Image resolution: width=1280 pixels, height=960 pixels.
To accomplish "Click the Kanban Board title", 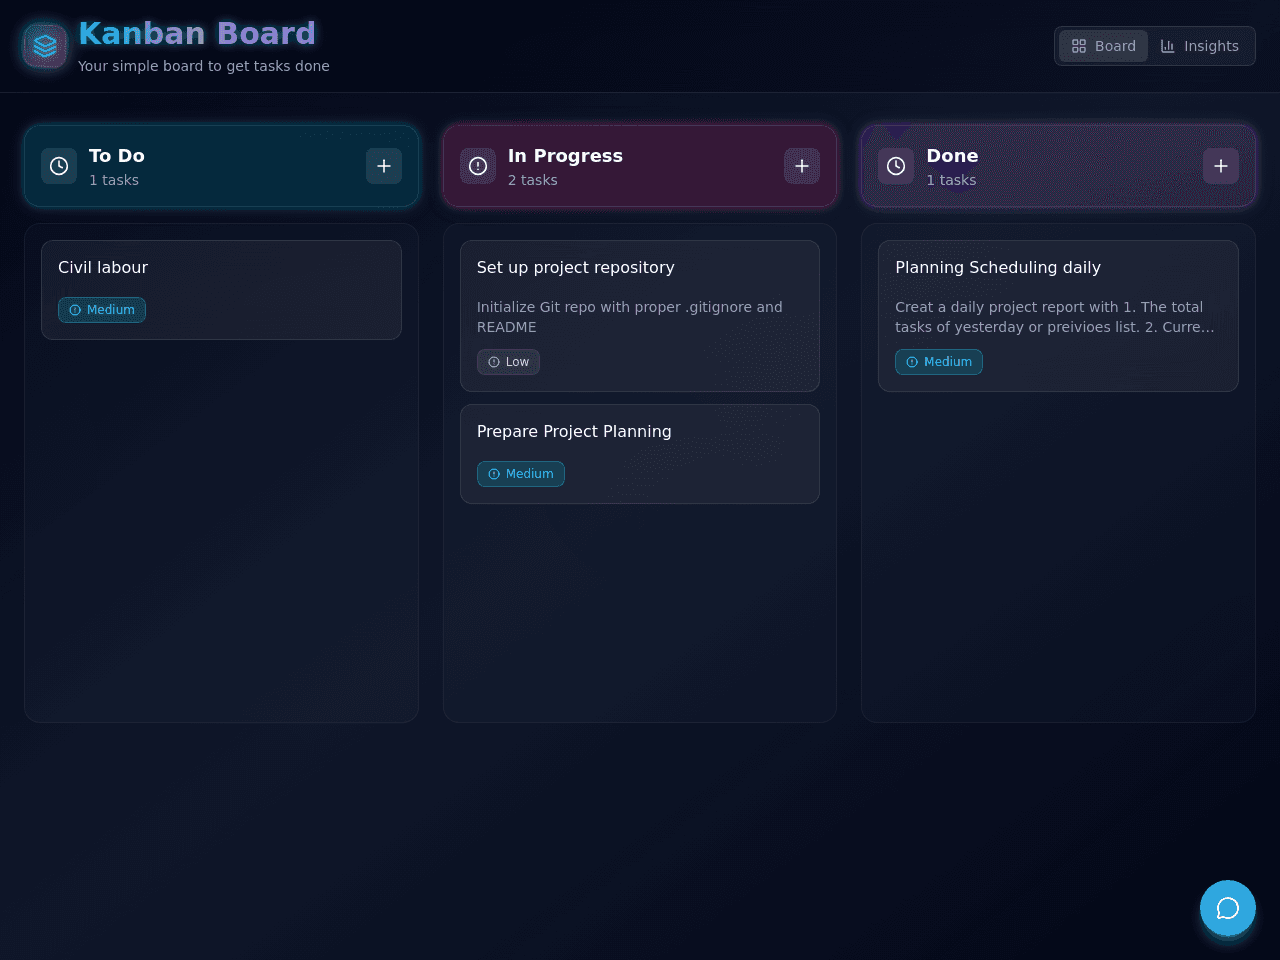I will click(197, 33).
